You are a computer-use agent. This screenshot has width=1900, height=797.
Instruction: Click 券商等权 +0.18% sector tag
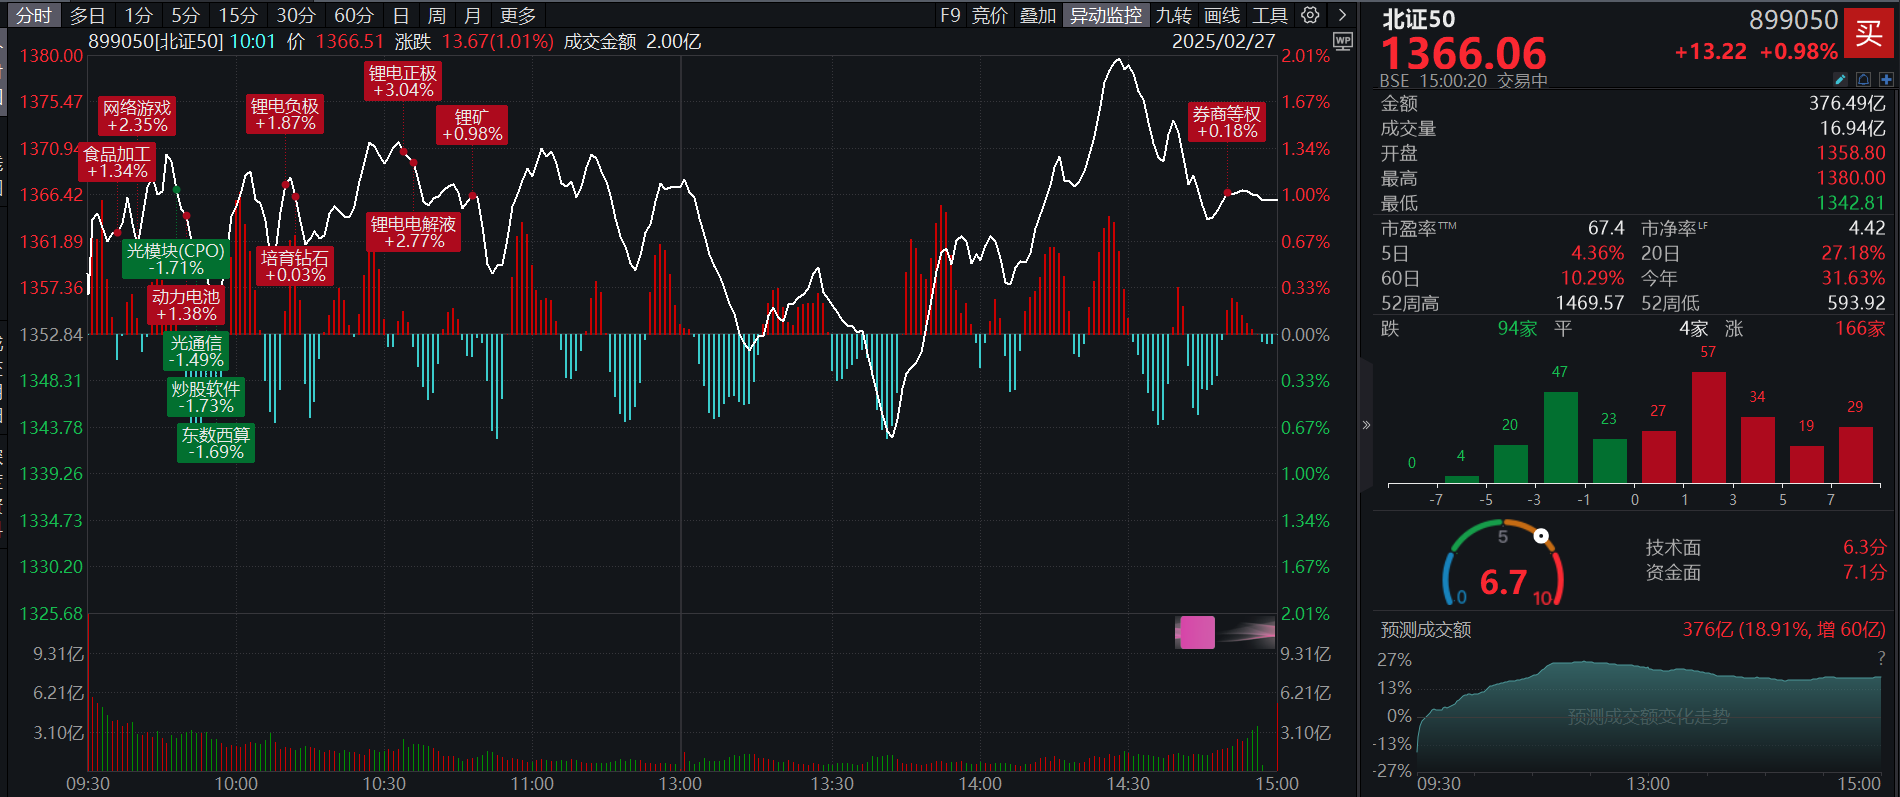point(1227,122)
